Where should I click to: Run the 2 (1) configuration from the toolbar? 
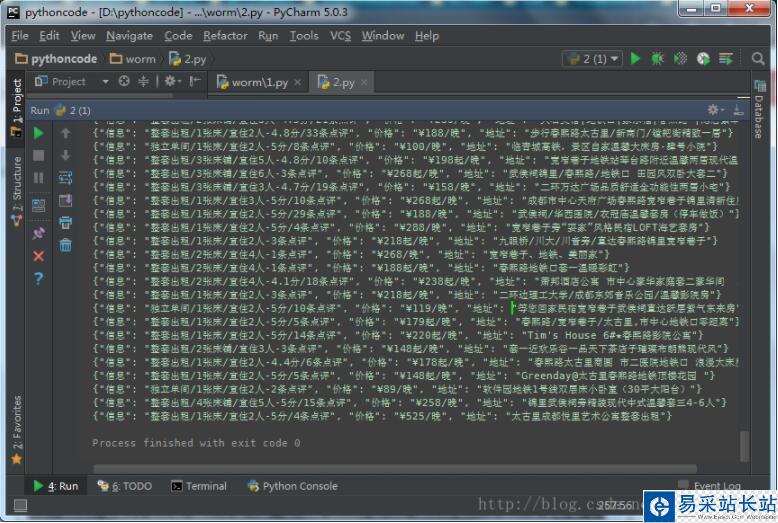click(635, 59)
